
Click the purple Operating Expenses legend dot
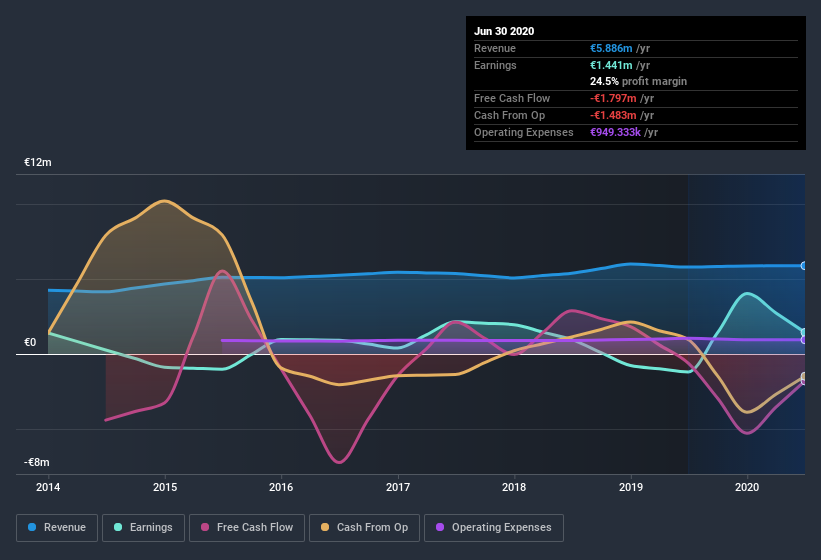(441, 527)
